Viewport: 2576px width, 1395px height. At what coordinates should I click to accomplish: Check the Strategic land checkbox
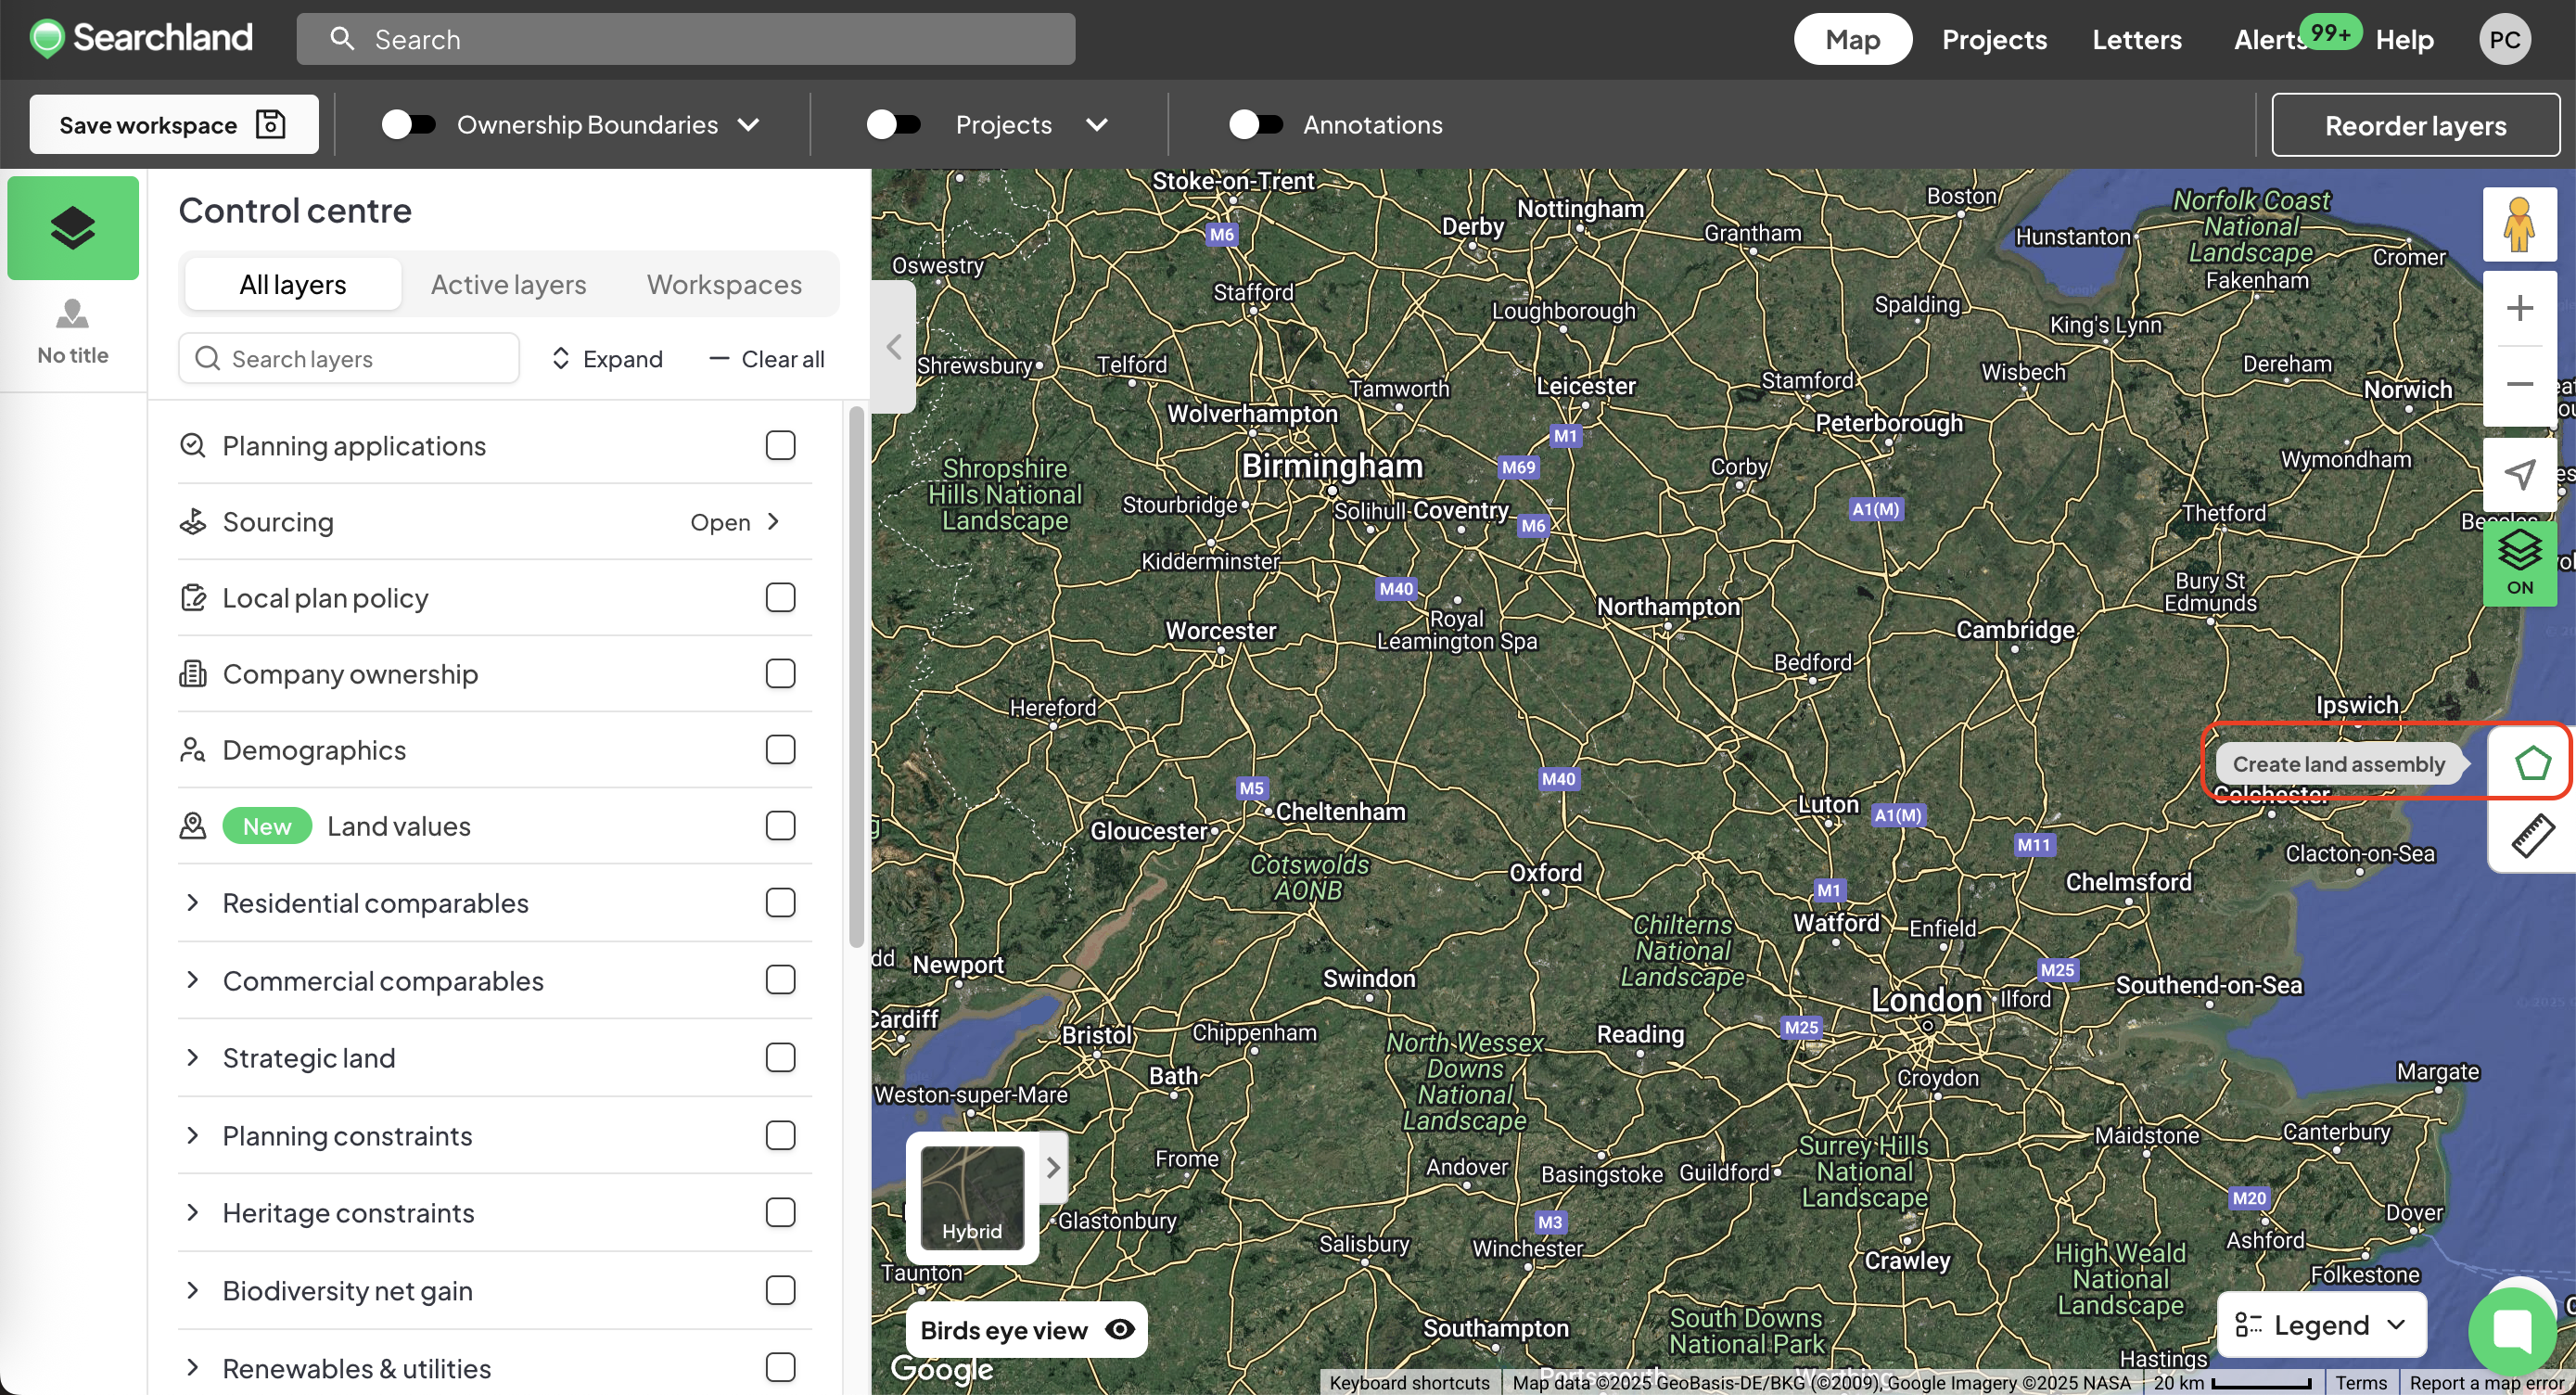coord(780,1057)
